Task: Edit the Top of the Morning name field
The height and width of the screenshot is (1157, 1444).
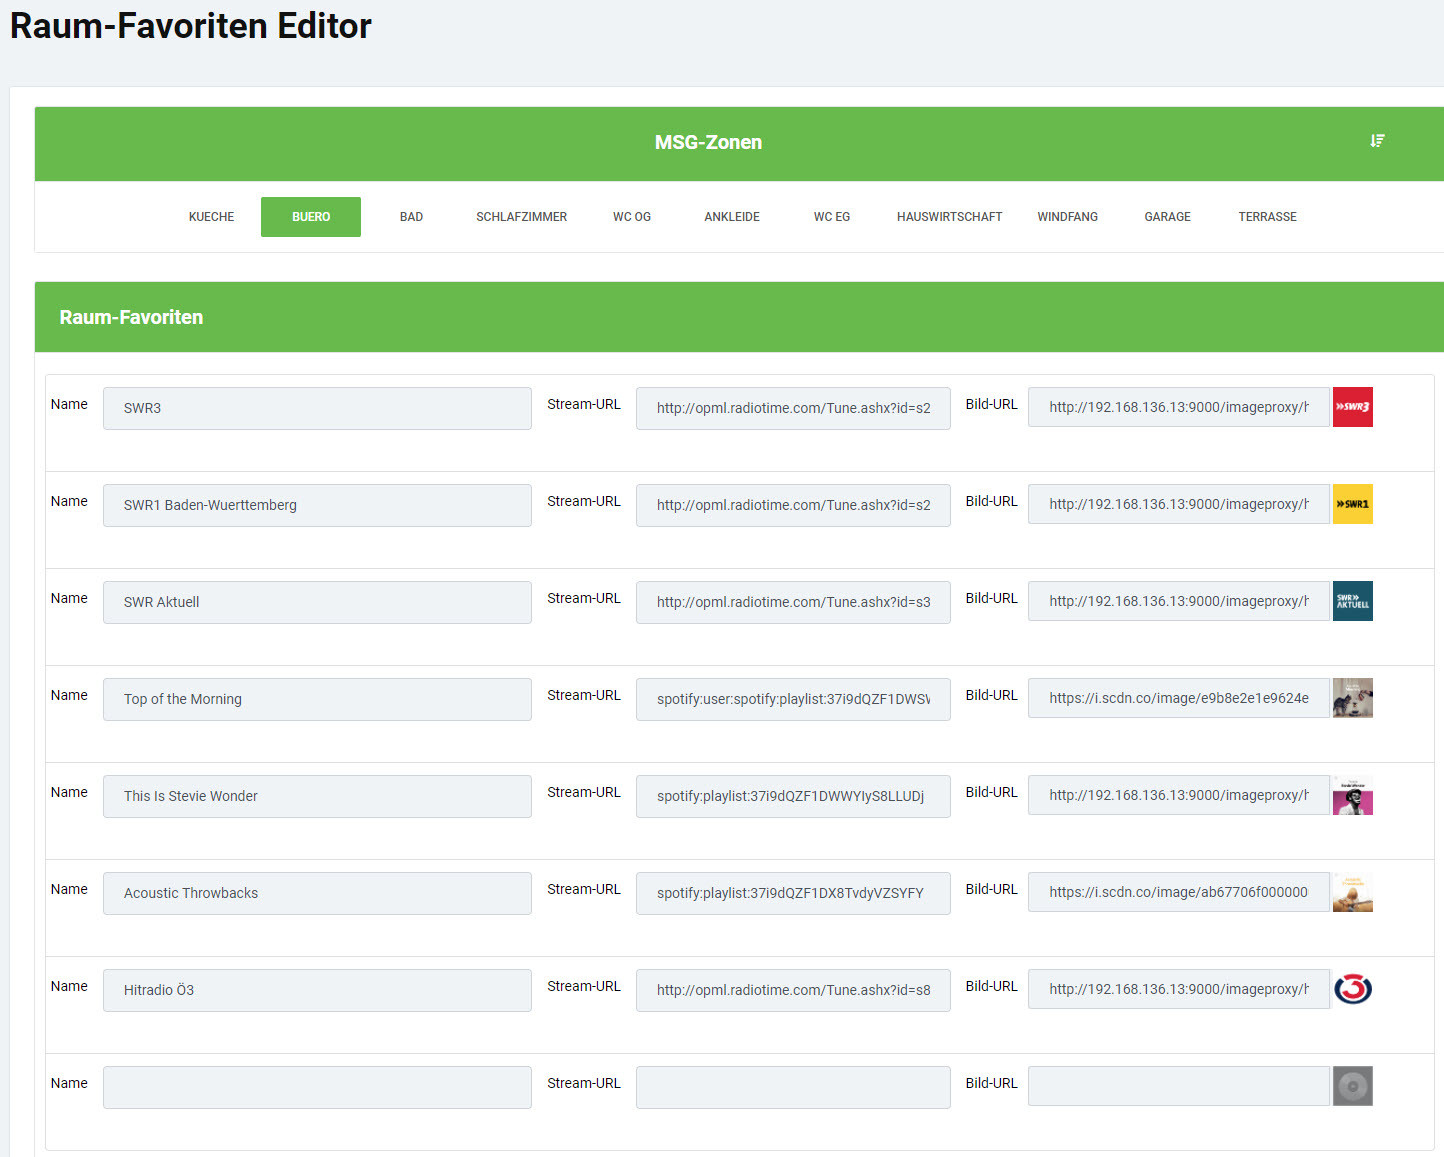Action: pyautogui.click(x=317, y=699)
